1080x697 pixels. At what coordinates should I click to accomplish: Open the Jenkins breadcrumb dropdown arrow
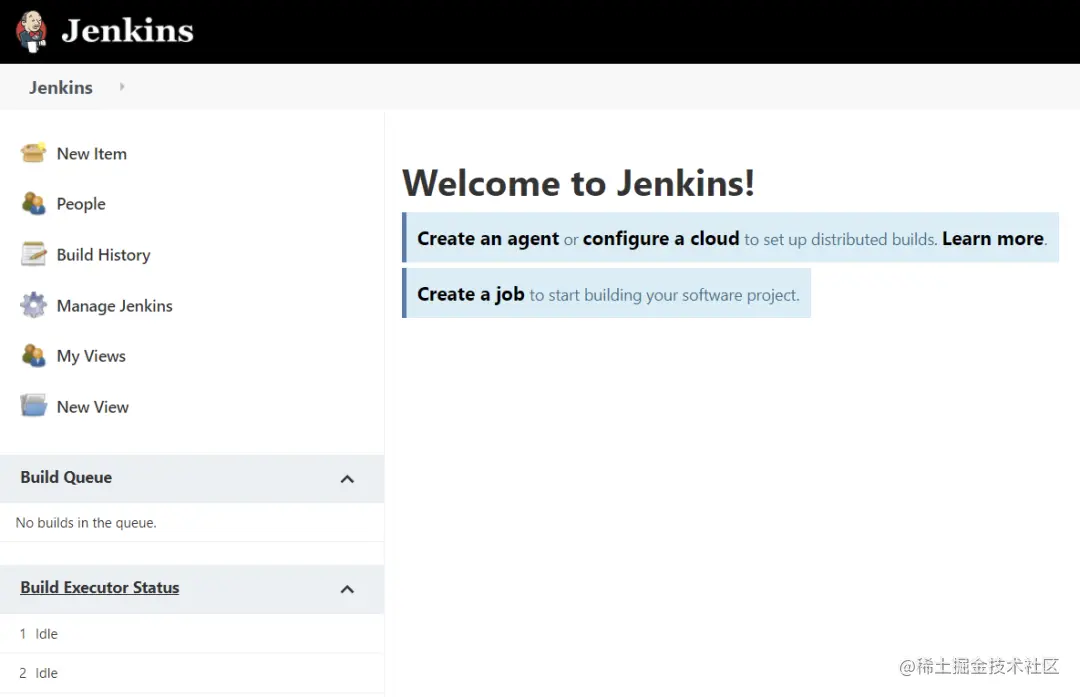click(x=122, y=87)
